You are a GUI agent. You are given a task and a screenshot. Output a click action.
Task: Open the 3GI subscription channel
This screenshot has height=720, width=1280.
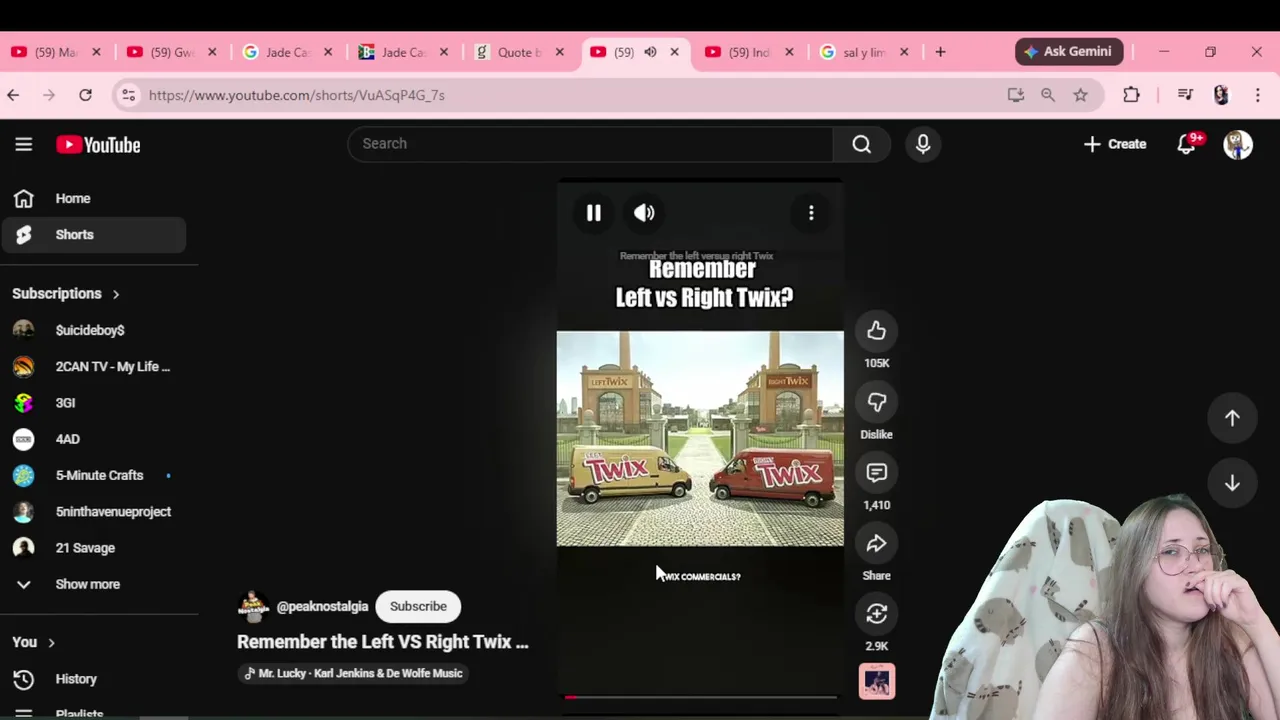pos(93,403)
